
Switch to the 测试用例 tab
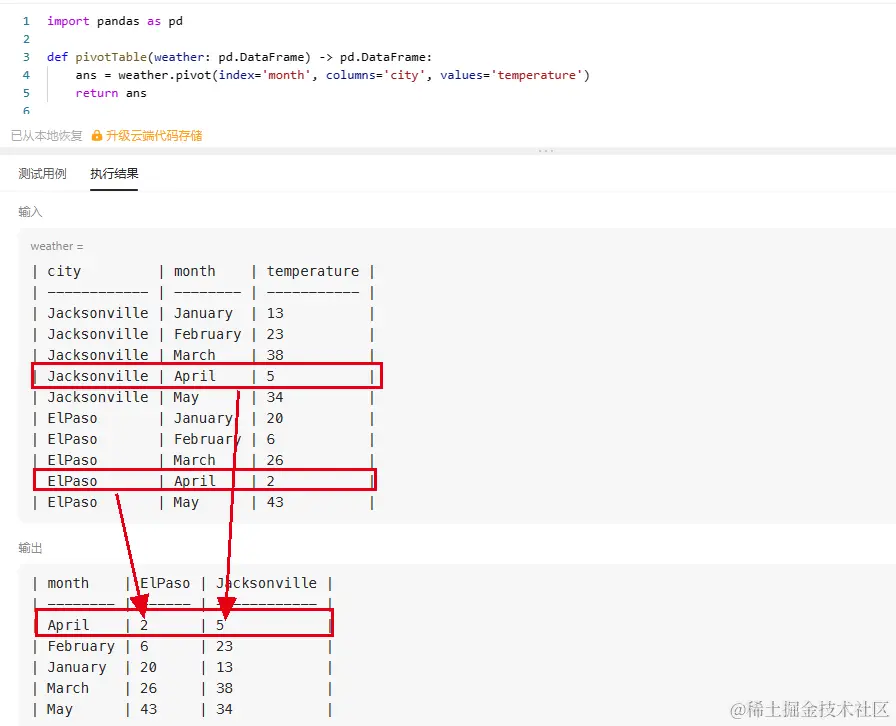pyautogui.click(x=42, y=174)
